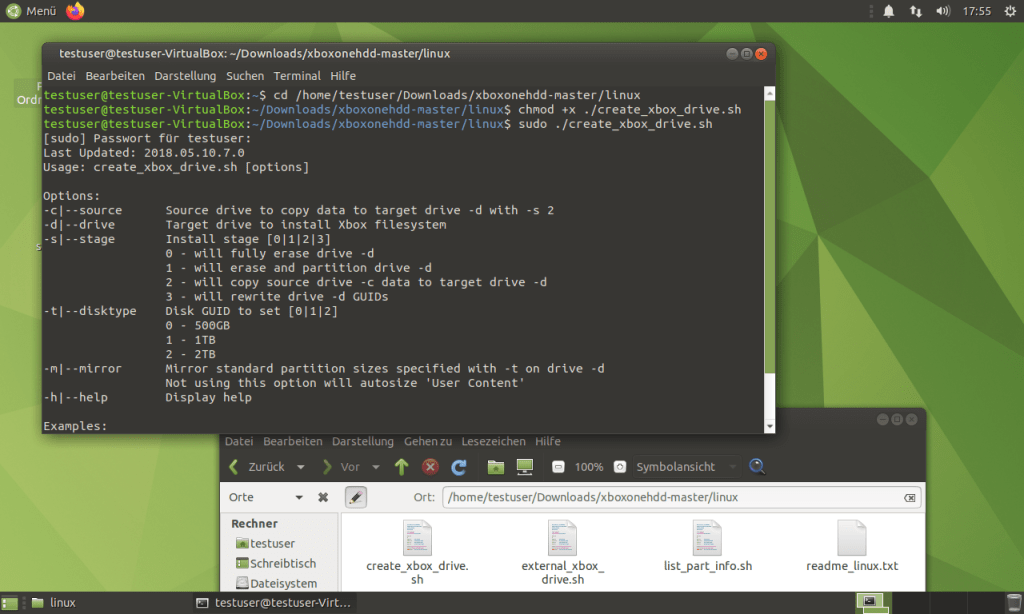1024x614 pixels.
Task: Open the notification bell in system tray
Action: click(889, 11)
